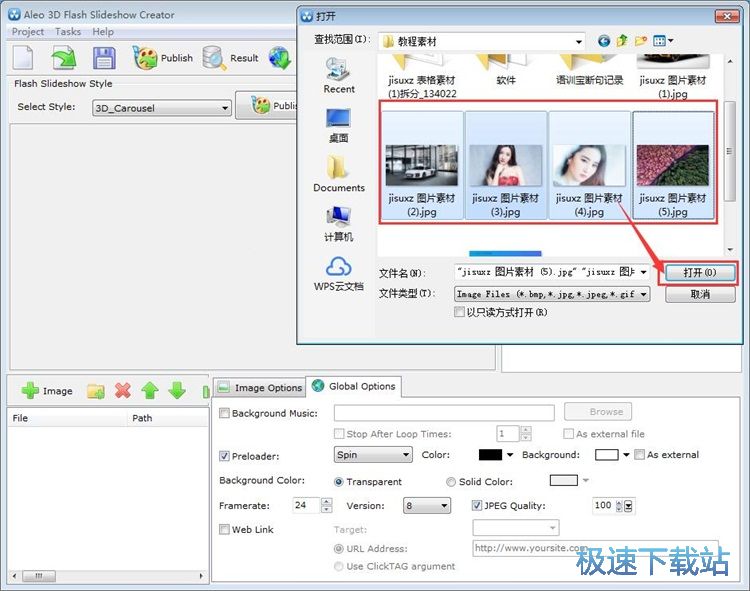Click the Save project floppy disk icon
Screen dimensions: 750x591
(x=104, y=58)
